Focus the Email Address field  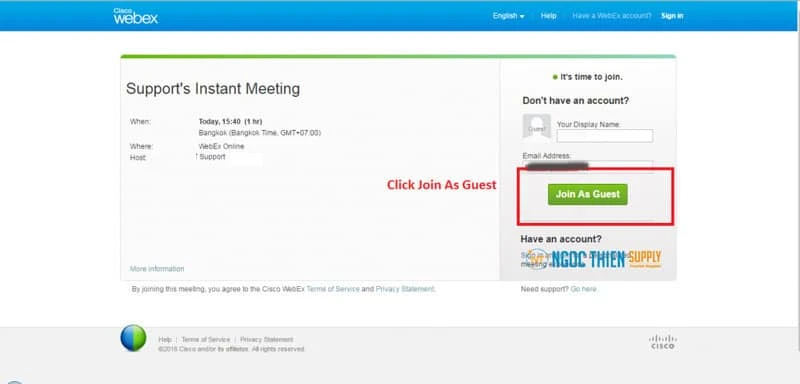click(588, 166)
